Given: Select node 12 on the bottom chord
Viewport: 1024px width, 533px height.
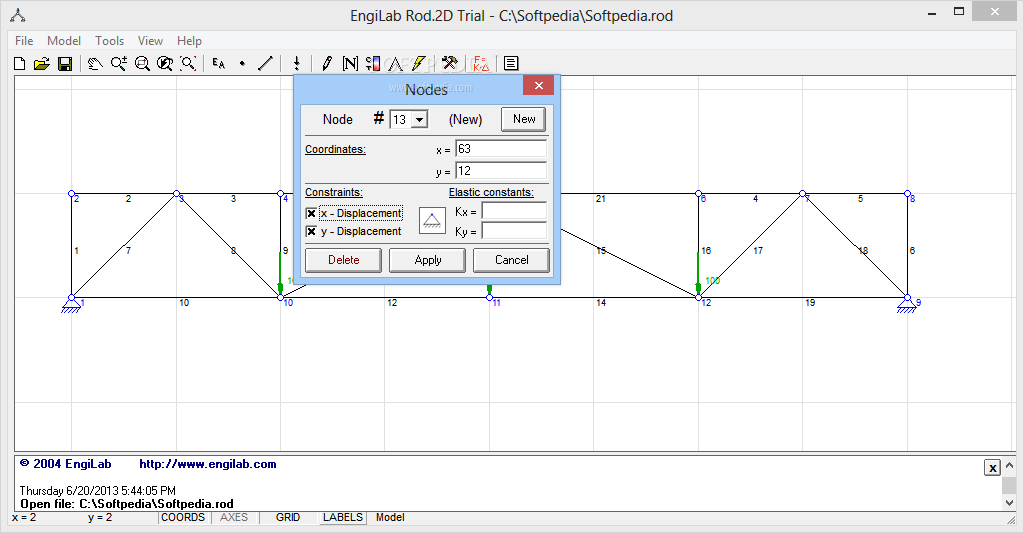Looking at the screenshot, I should 699,298.
